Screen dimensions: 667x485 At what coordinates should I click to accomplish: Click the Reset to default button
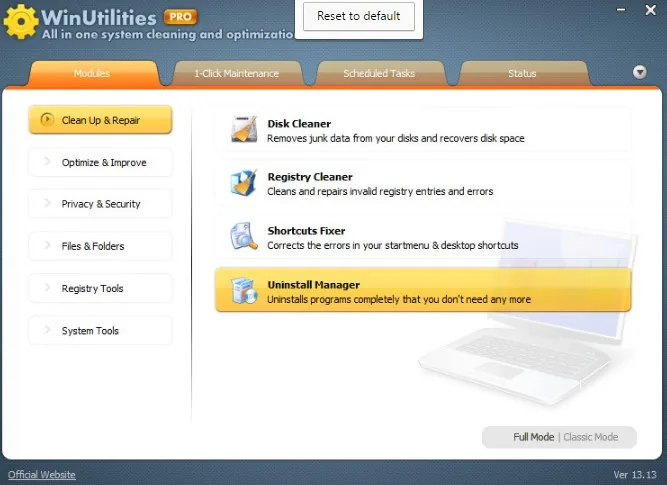359,16
